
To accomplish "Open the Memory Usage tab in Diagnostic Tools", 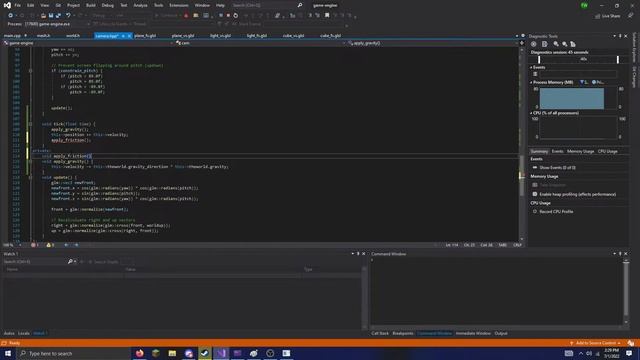I will click(x=580, y=151).
